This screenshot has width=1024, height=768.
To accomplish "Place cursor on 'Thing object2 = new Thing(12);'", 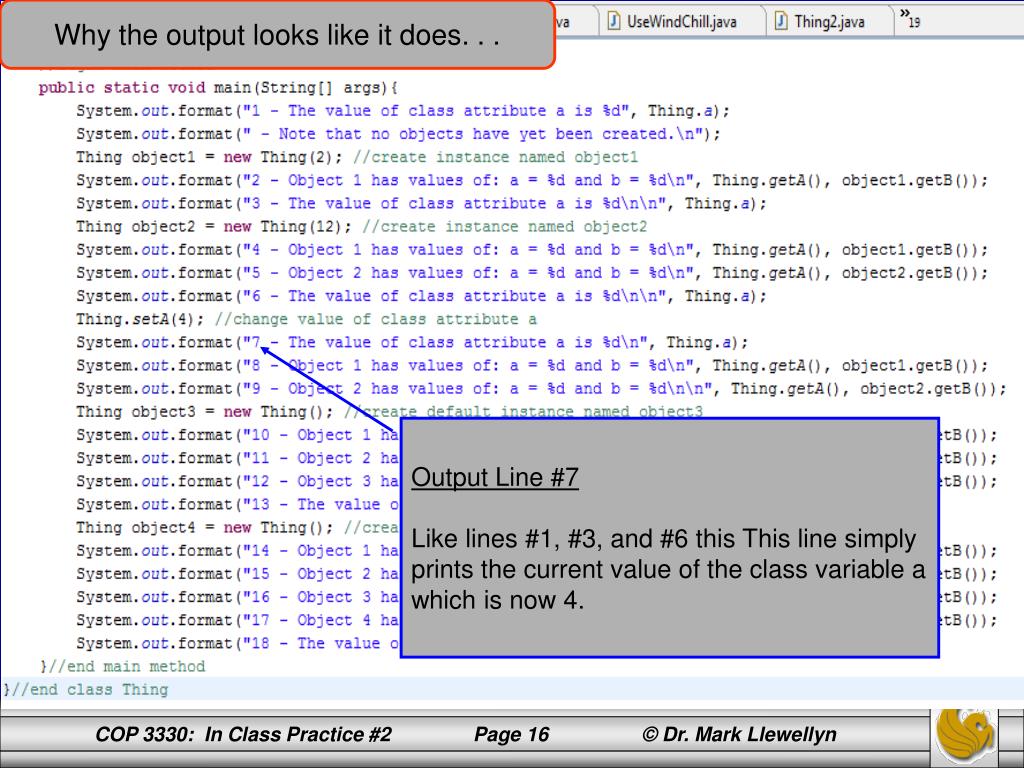I will coord(214,227).
